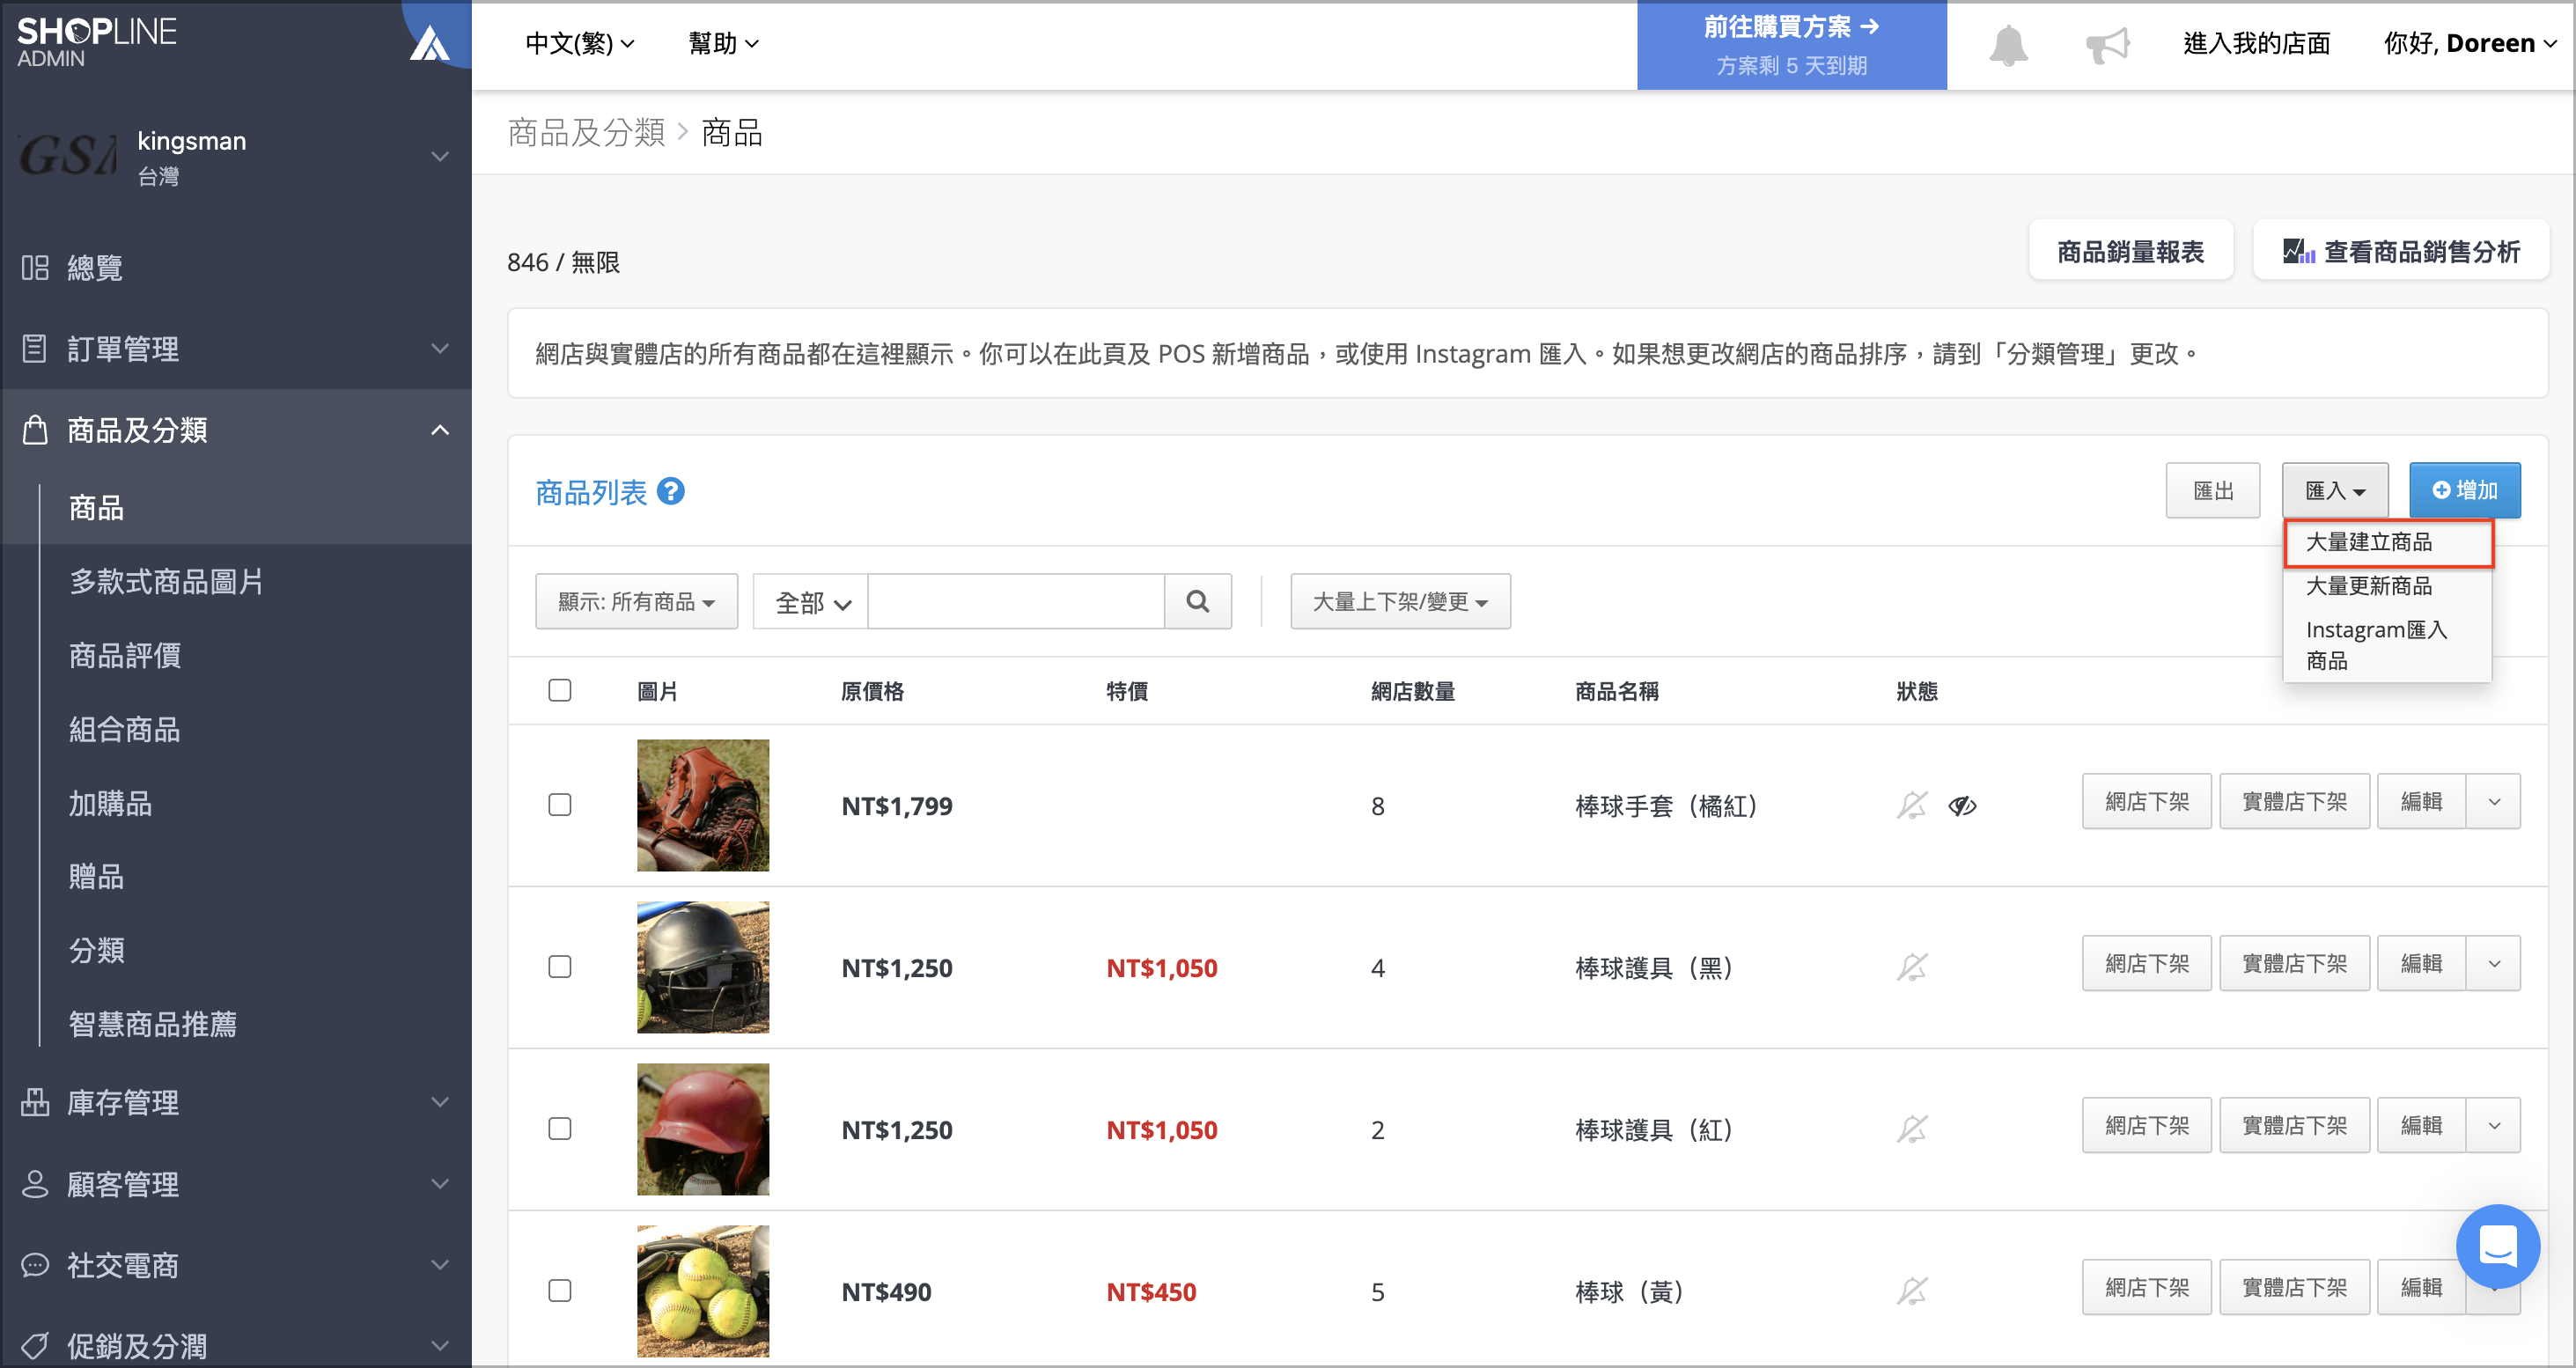Click 前往購買方案 plan banner
The image size is (2576, 1368).
pyautogui.click(x=1791, y=45)
